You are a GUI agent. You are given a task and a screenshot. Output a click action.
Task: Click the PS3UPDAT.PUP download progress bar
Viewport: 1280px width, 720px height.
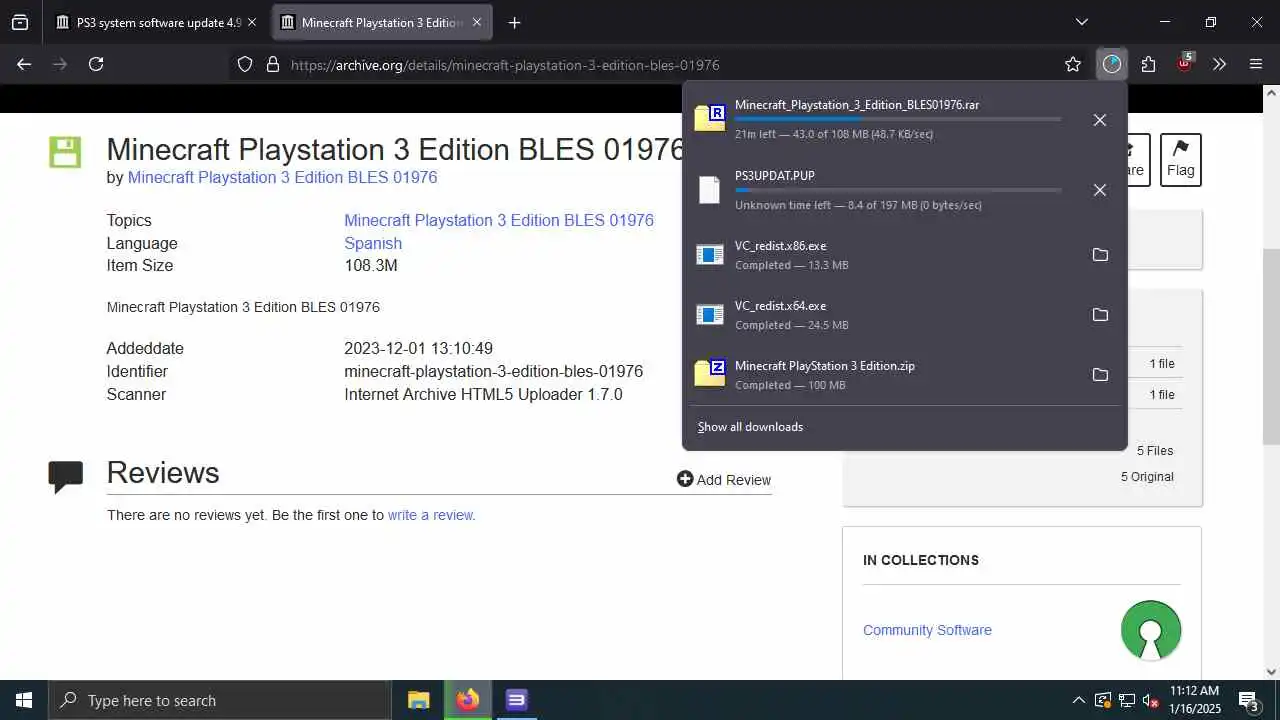898,190
